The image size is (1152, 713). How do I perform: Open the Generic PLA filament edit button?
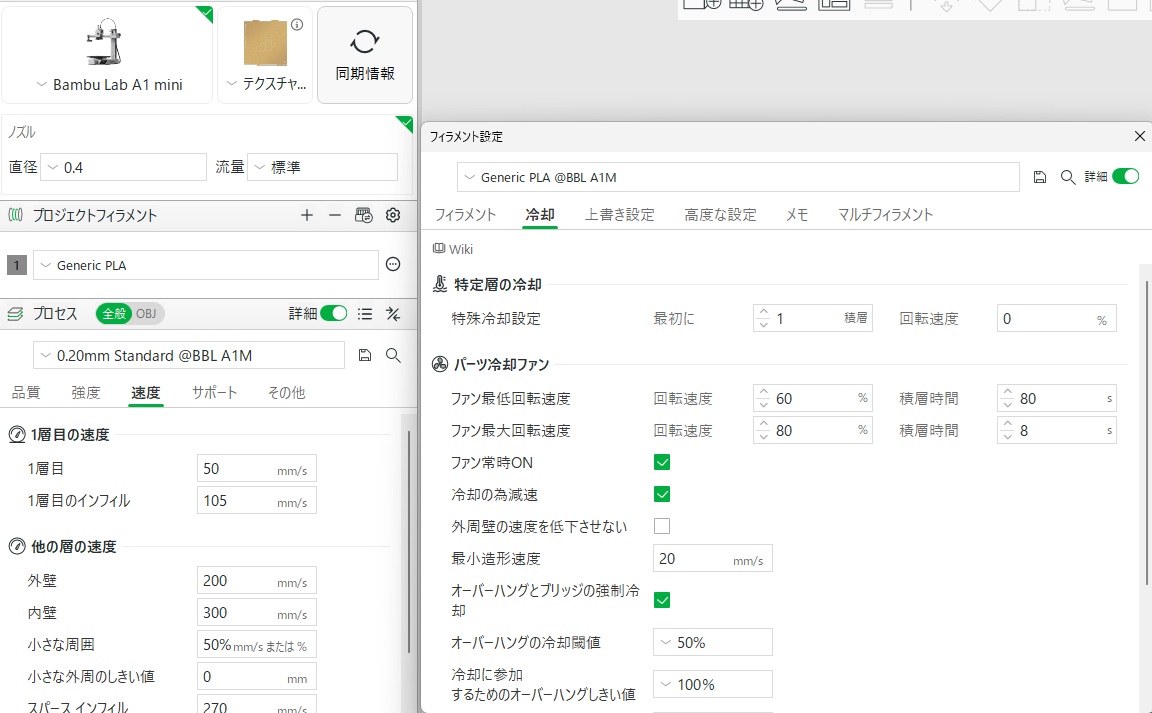[x=393, y=265]
